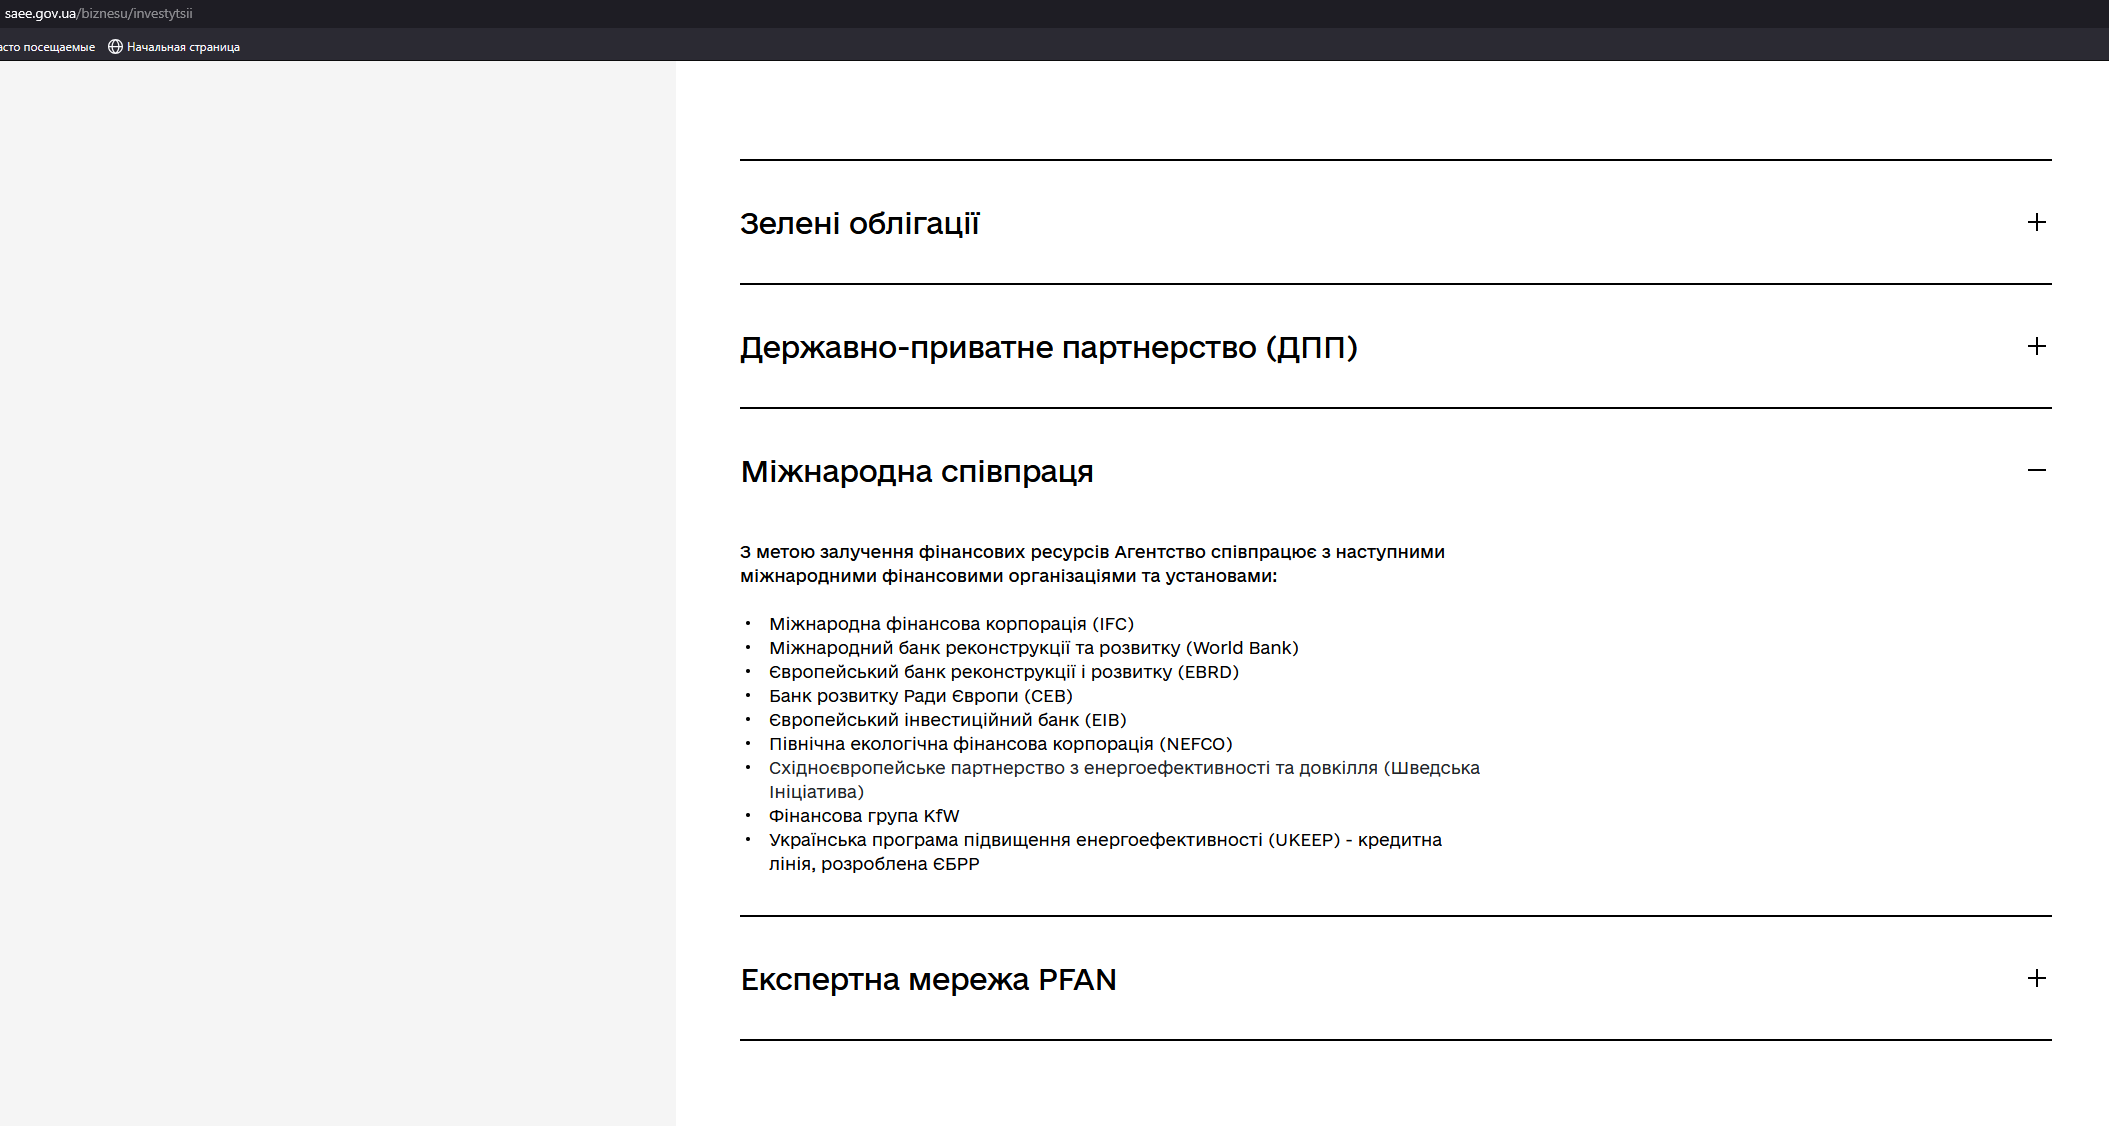Expand Зелені облігації with plus icon

coord(2036,222)
